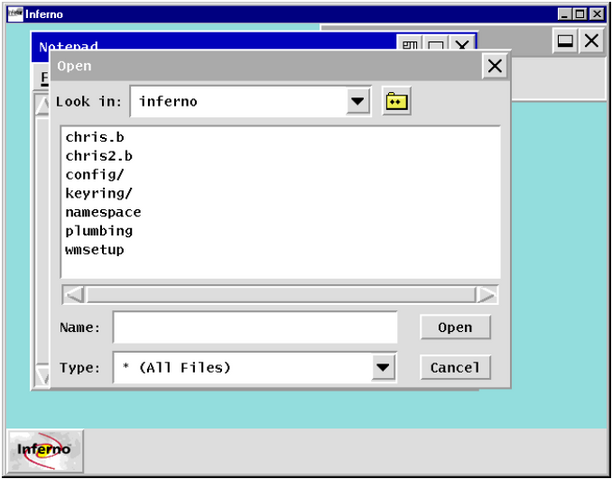Close the gray background window
This screenshot has width=612, height=479.
tap(592, 41)
